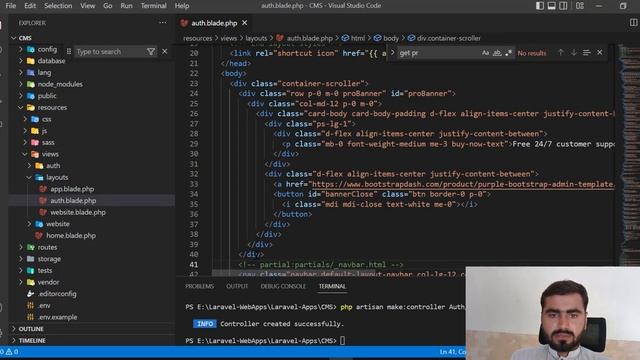Split the editor right
The image size is (640, 360).
point(633,23)
